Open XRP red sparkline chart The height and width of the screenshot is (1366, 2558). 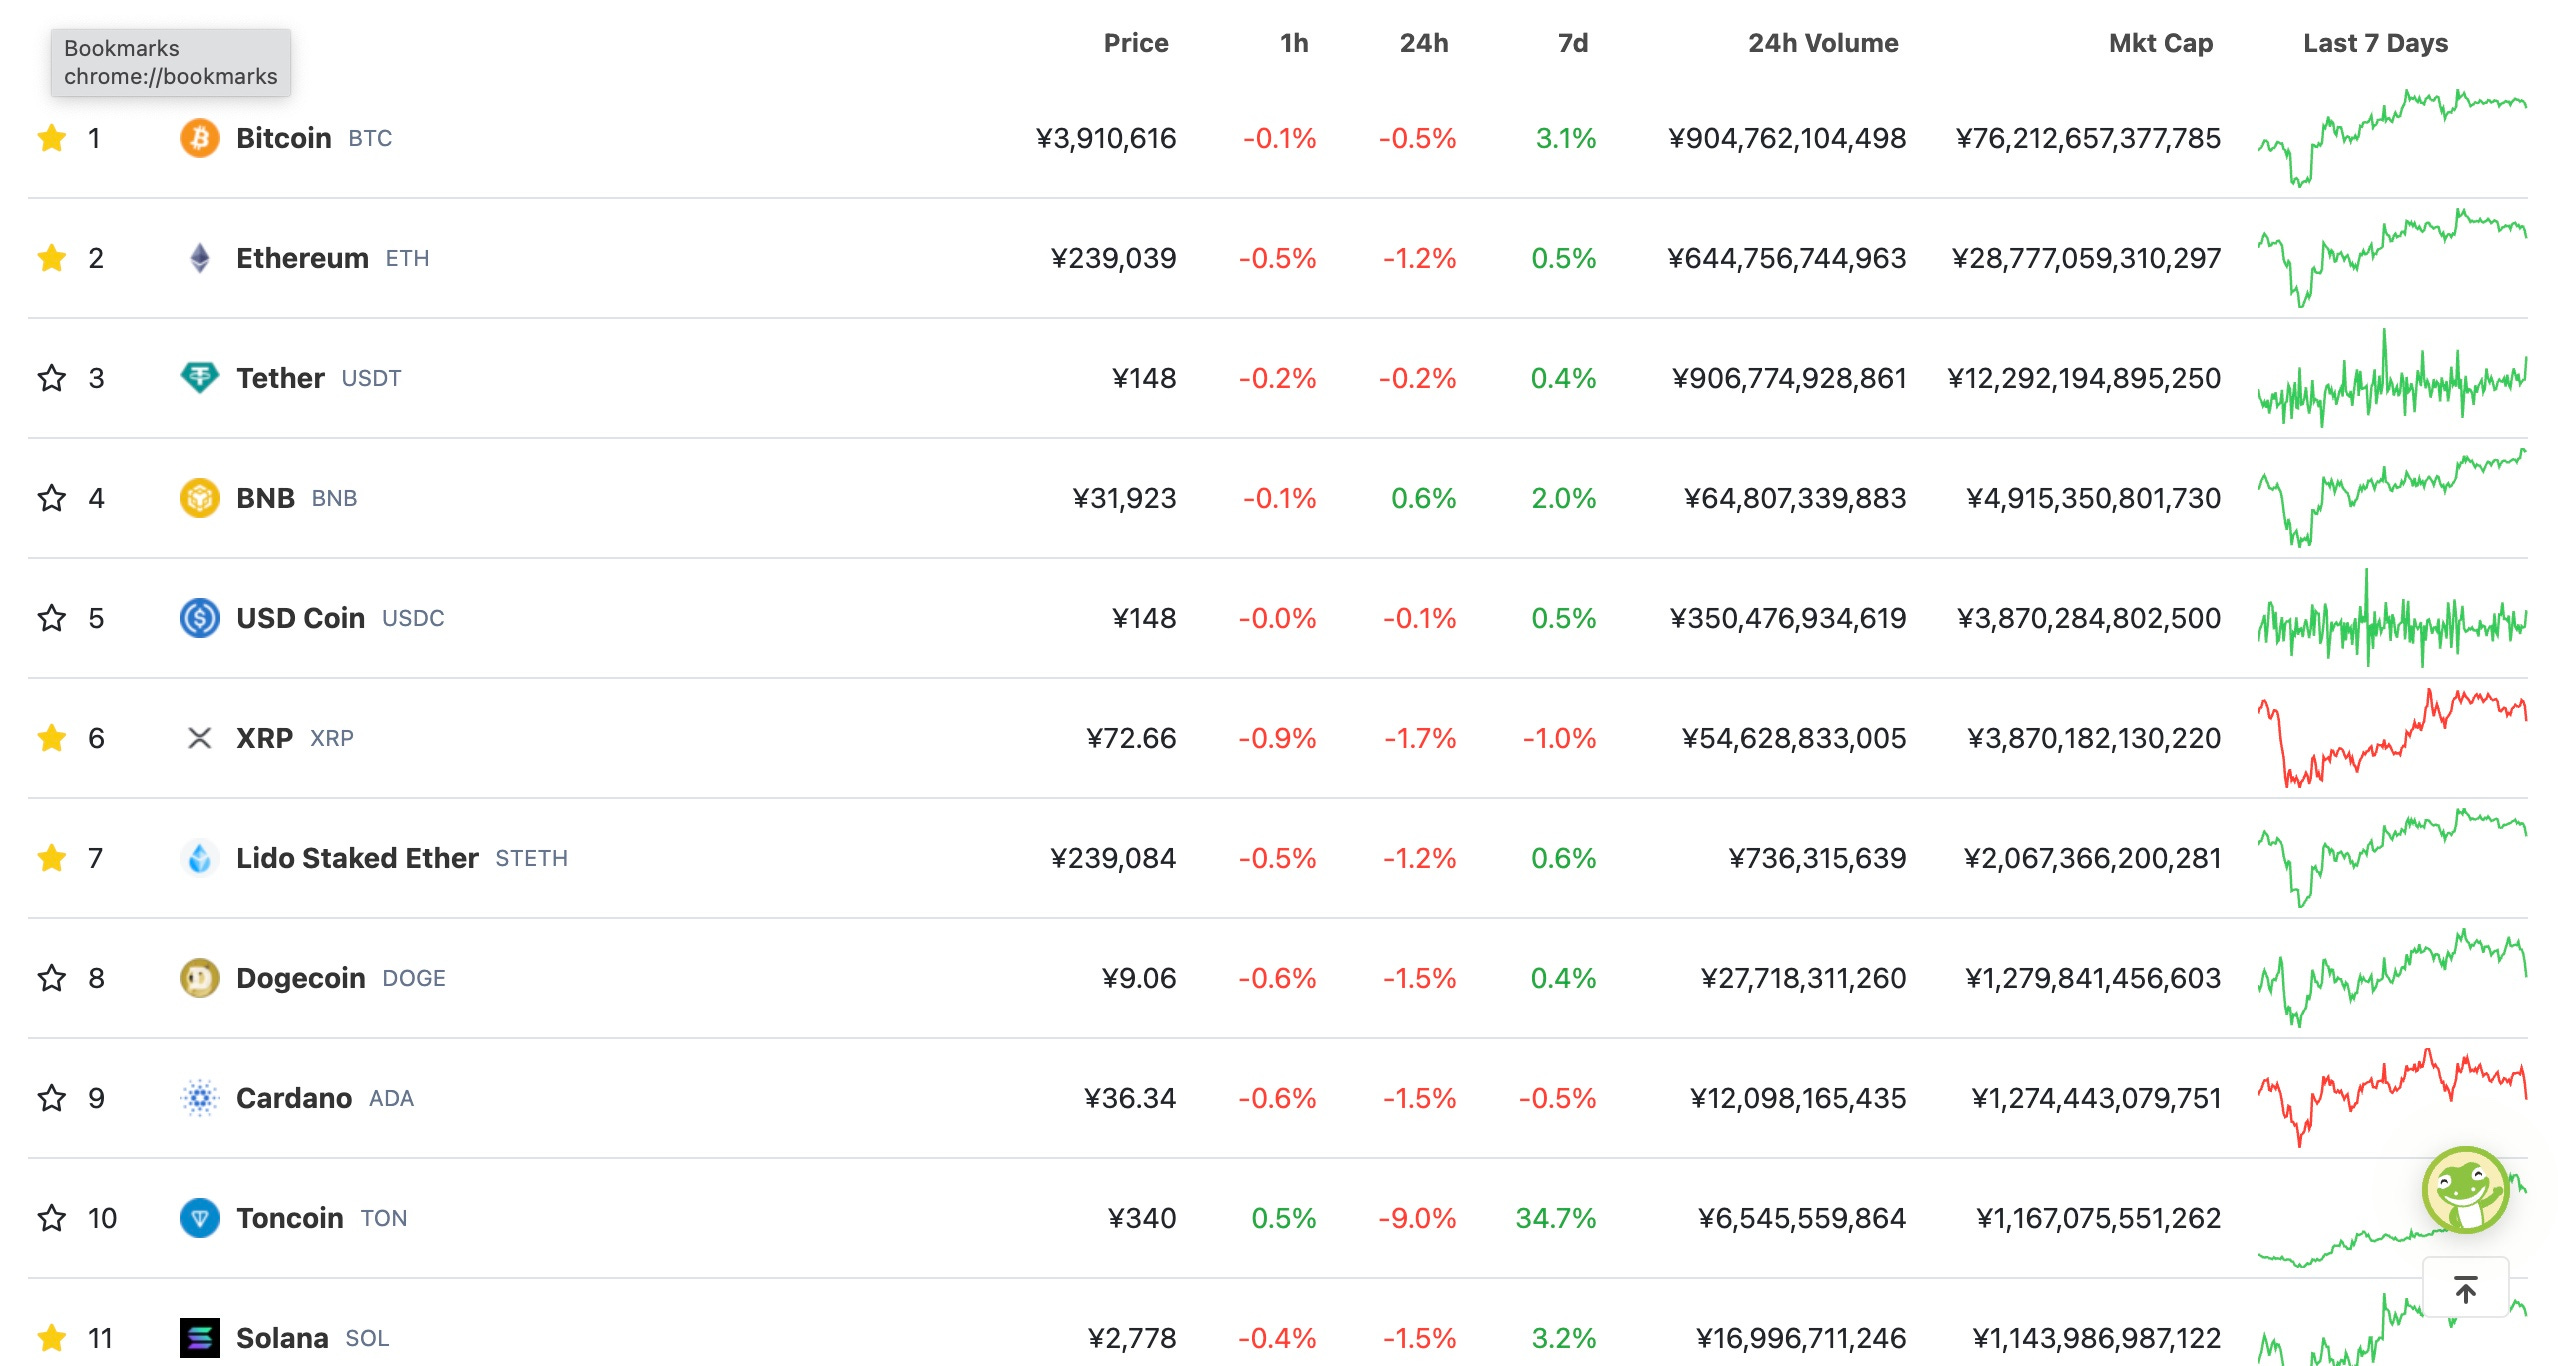point(2392,738)
